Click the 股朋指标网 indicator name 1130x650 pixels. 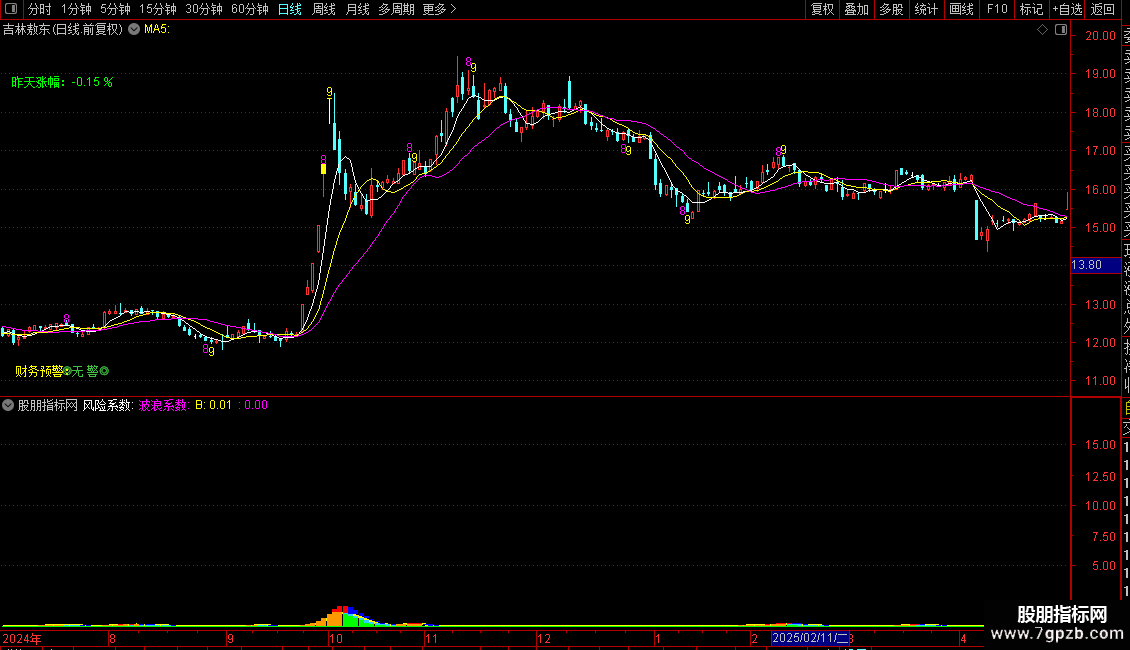pos(48,405)
